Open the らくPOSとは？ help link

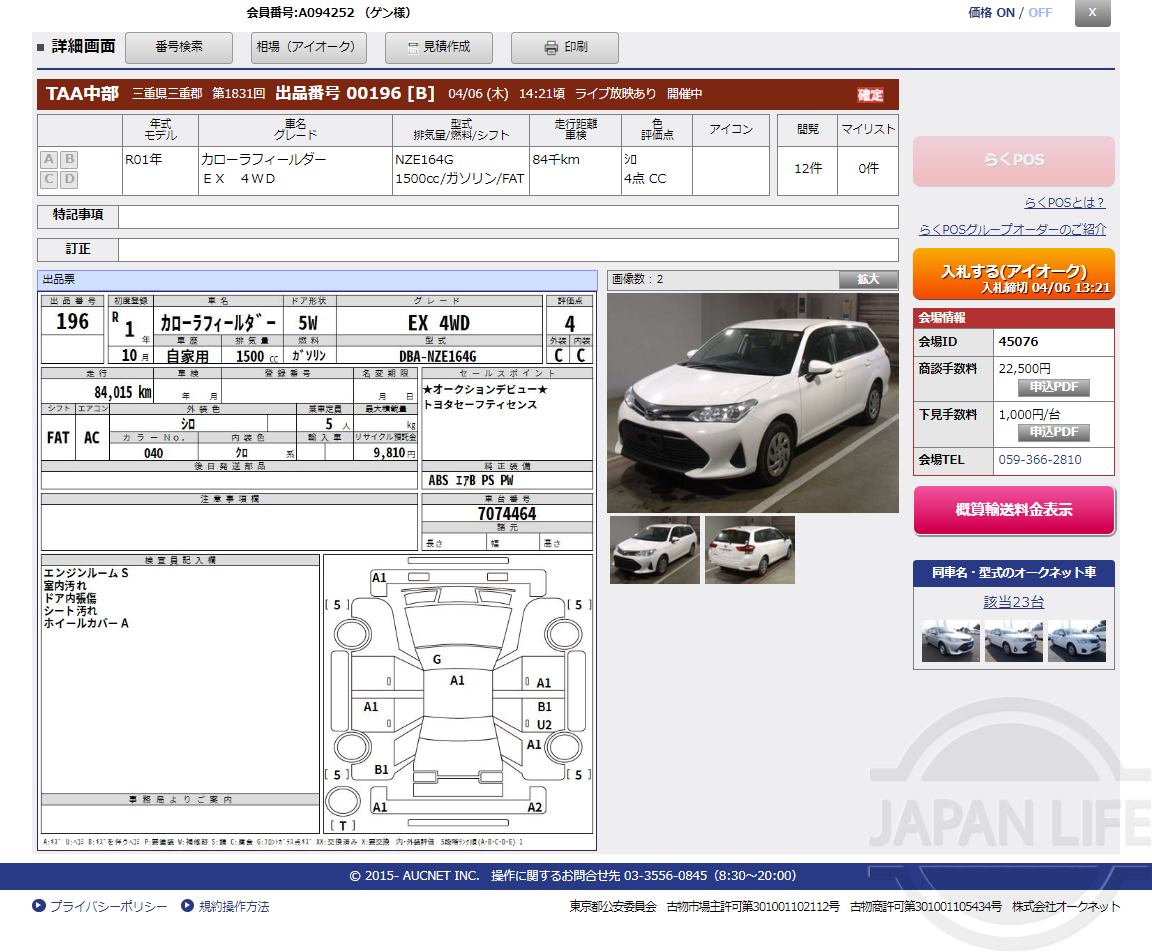[1063, 203]
